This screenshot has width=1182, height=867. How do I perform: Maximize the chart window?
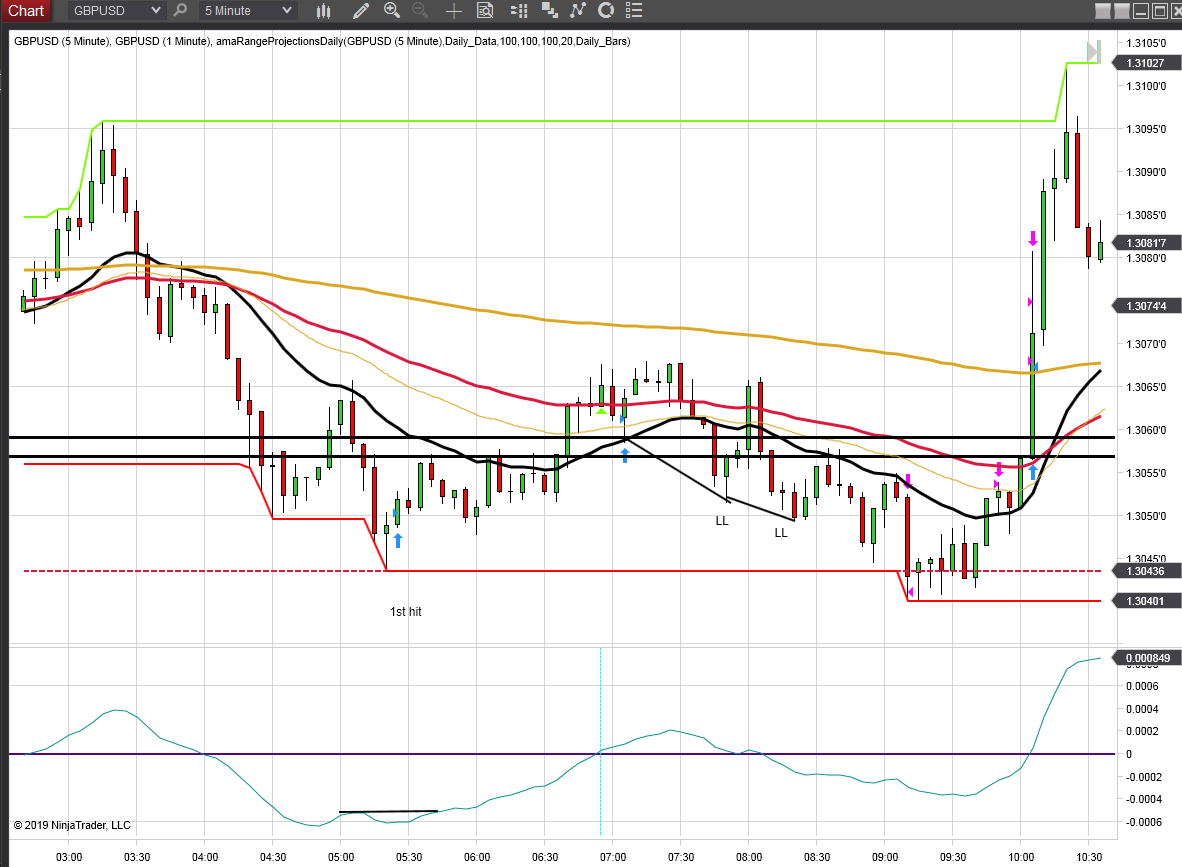pyautogui.click(x=1160, y=11)
